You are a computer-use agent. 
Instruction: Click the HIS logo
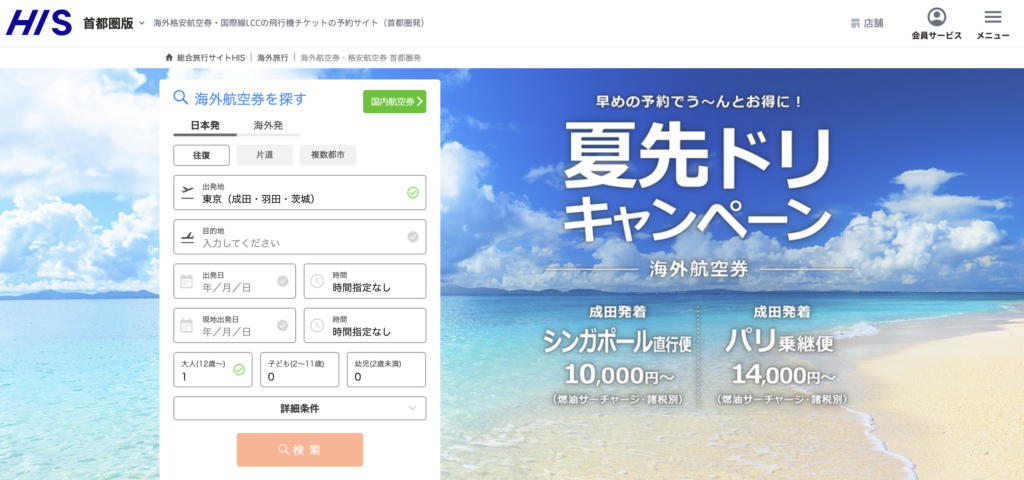click(x=39, y=23)
